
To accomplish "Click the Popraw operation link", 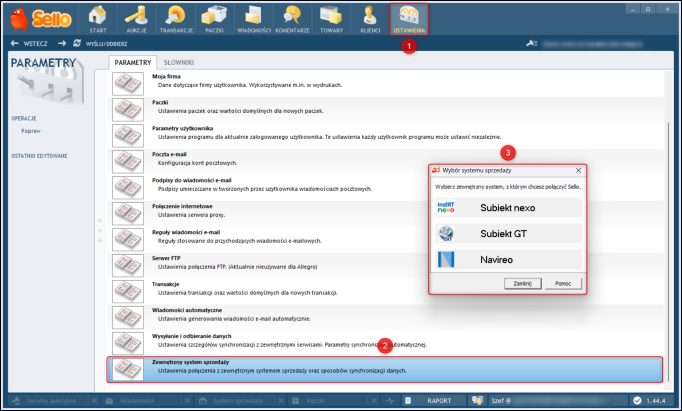I will click(x=31, y=131).
